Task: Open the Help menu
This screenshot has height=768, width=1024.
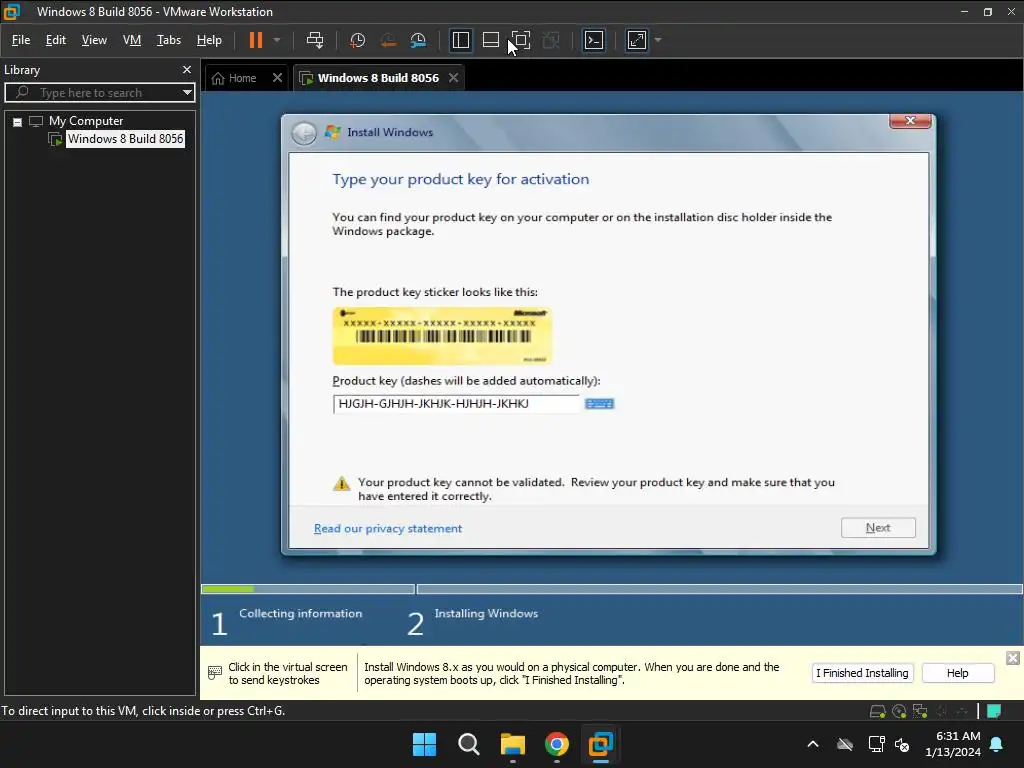Action: 209,40
